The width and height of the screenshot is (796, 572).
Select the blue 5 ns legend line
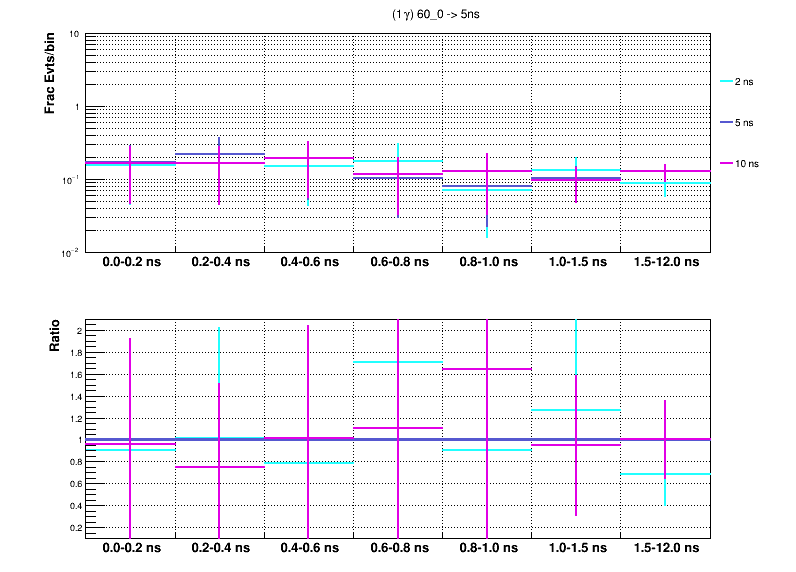[728, 122]
